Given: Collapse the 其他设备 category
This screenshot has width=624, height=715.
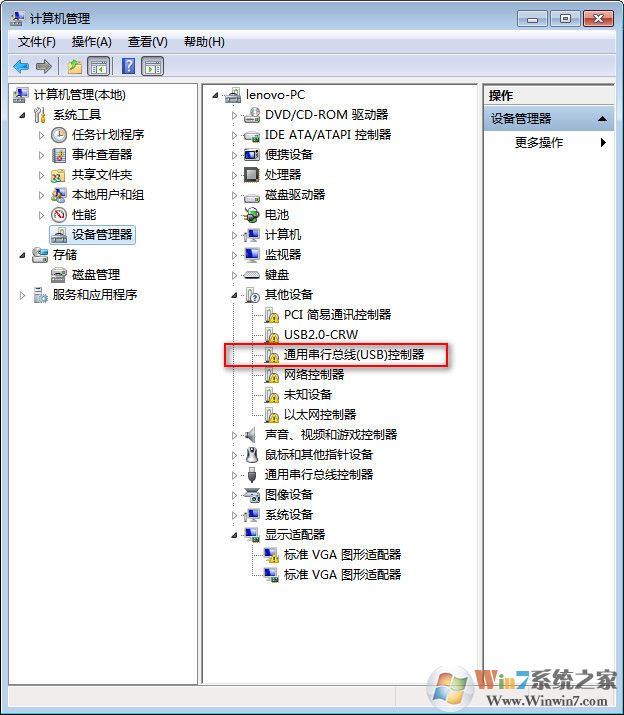Looking at the screenshot, I should pos(234,295).
